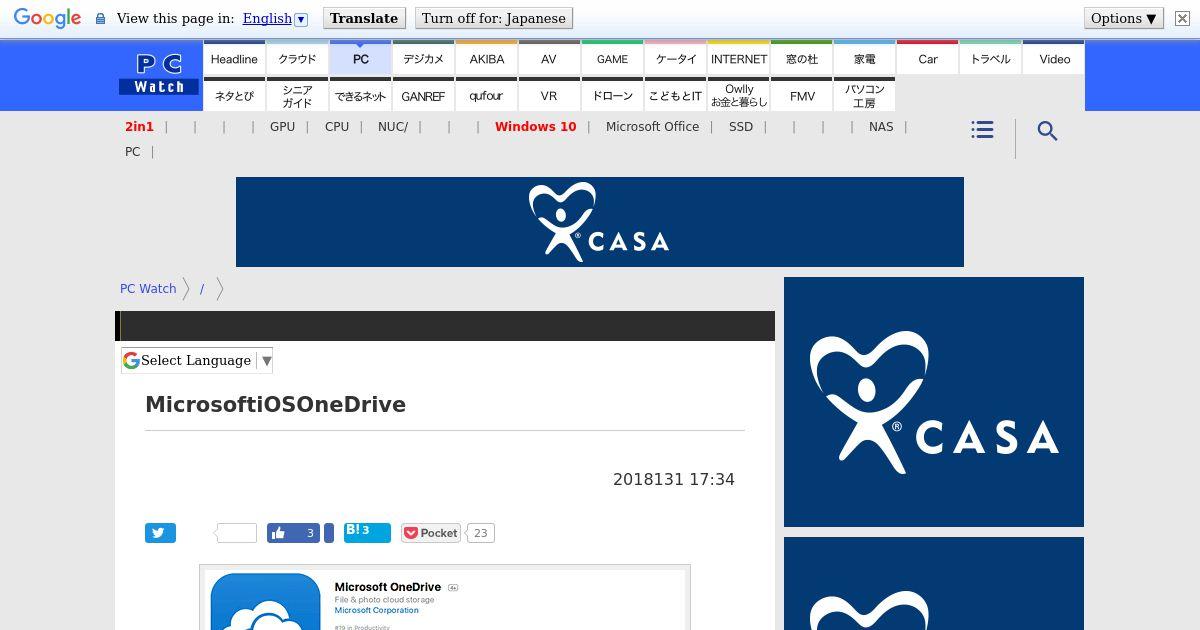Viewport: 1200px width, 630px height.
Task: Click the large CASA sidebar ad
Action: pos(934,402)
